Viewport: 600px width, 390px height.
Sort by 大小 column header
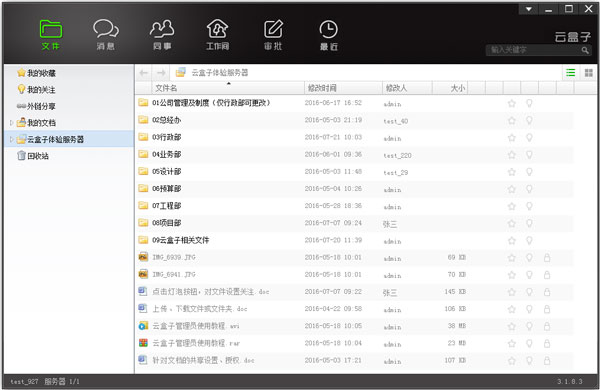(x=450, y=88)
